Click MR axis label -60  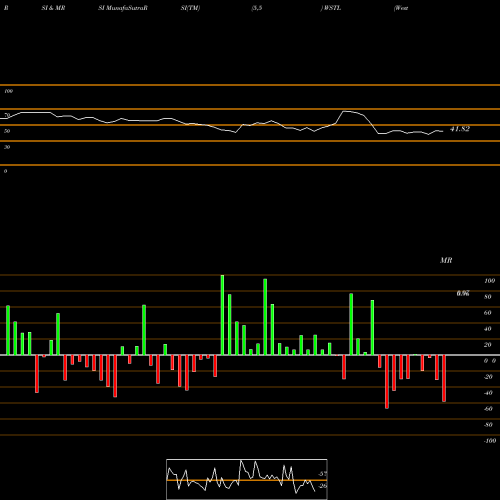pyautogui.click(x=488, y=409)
